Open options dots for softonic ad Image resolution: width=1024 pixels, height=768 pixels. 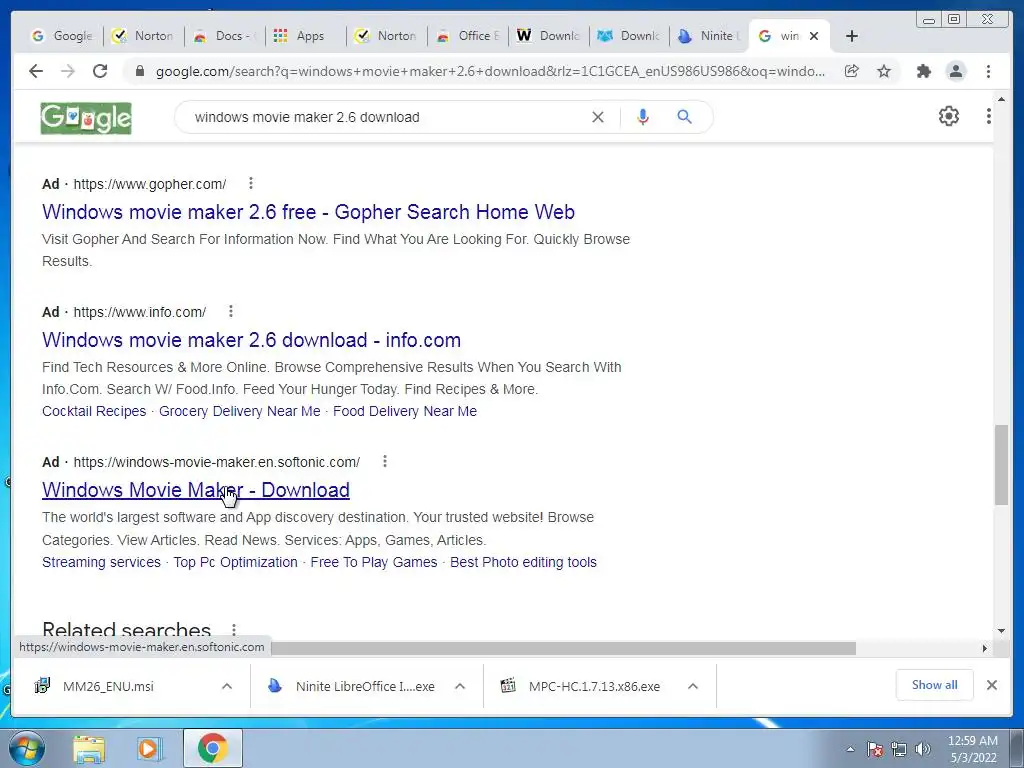coord(385,462)
